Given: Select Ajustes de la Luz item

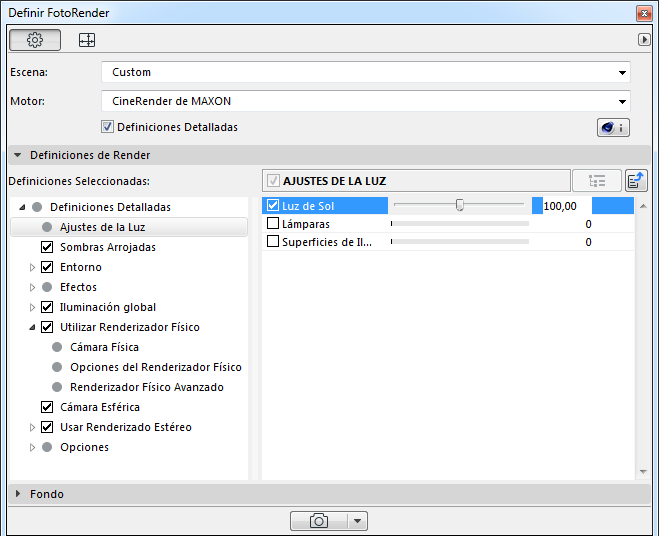Looking at the screenshot, I should (x=129, y=227).
